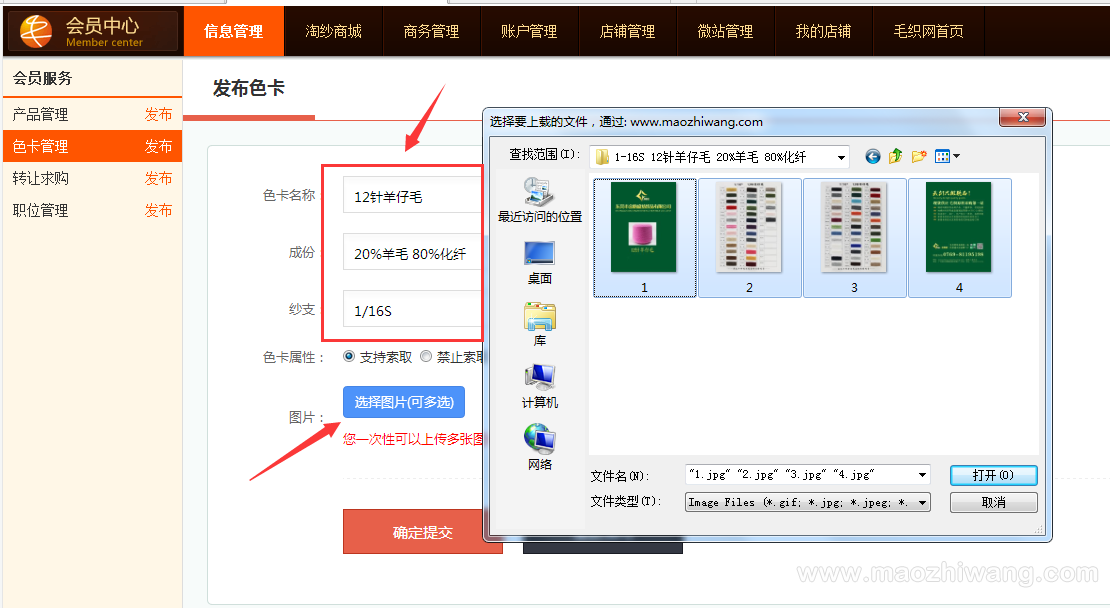1110x608 pixels.
Task: Click the up-one-level folder icon
Action: (x=896, y=156)
